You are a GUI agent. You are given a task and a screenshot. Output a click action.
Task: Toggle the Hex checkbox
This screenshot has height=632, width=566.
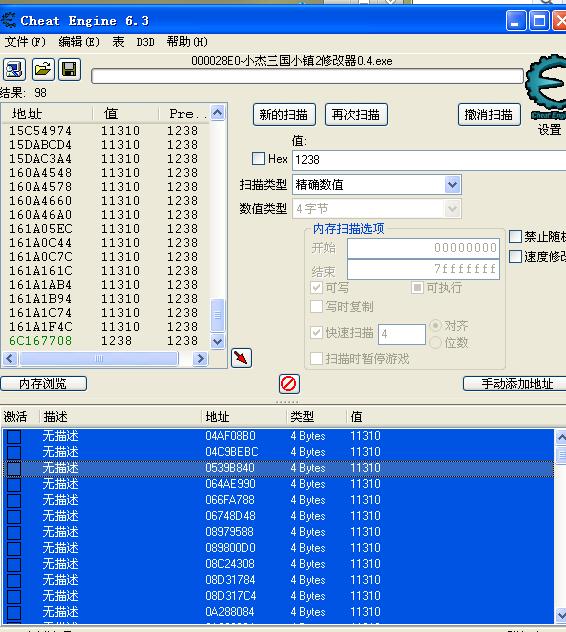coord(258,158)
